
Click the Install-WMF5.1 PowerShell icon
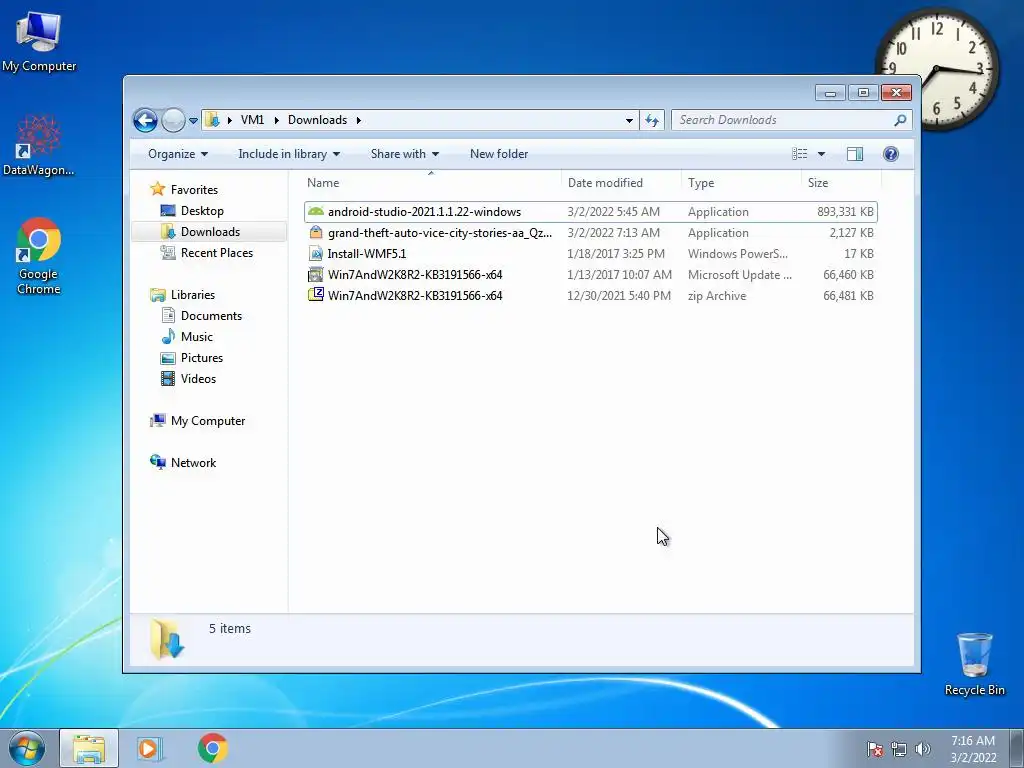315,253
